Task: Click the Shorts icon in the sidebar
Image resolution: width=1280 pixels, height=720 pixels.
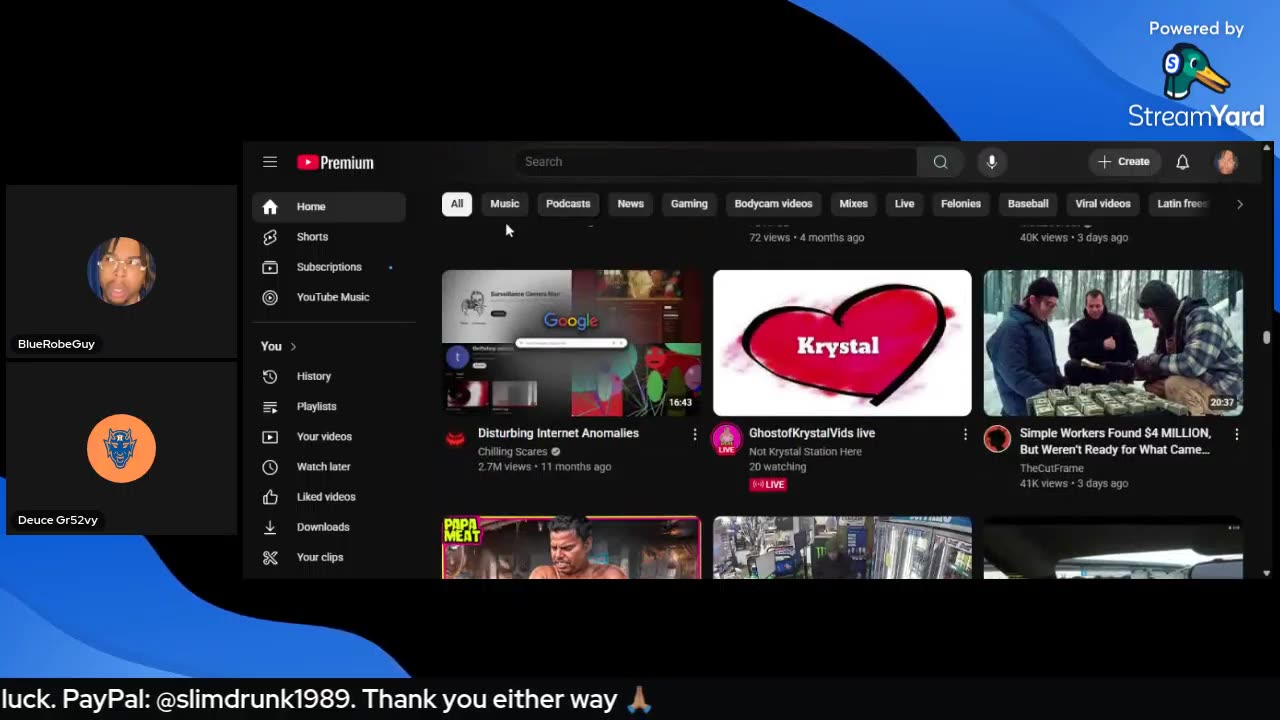Action: 270,237
